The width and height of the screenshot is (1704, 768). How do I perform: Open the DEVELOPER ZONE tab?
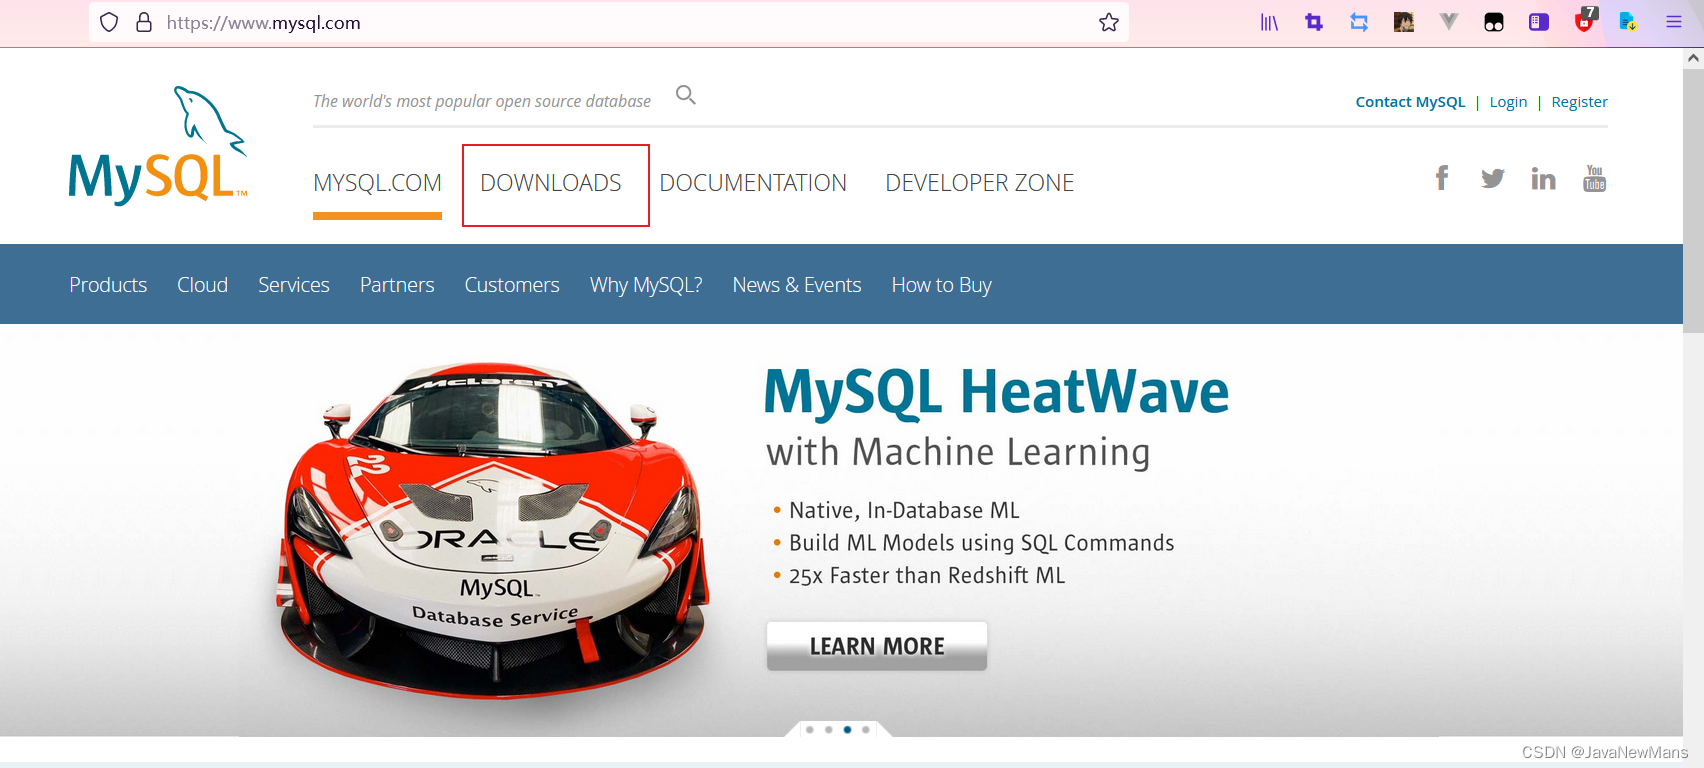980,183
